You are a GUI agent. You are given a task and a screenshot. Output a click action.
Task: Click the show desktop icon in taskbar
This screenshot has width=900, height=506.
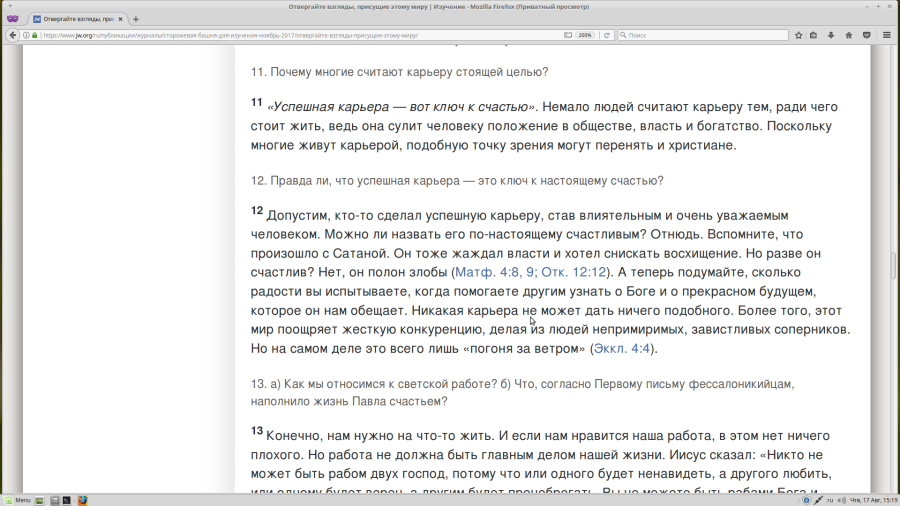(39, 500)
